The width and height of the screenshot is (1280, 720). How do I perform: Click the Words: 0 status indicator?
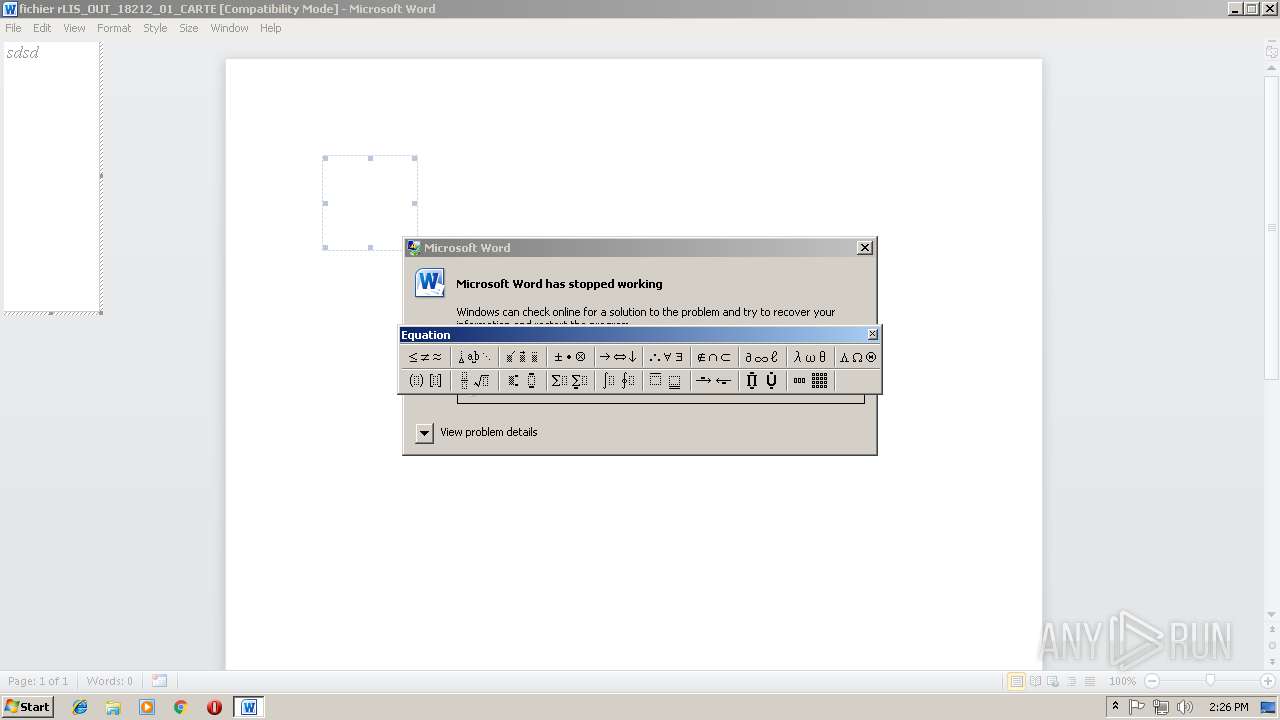pos(109,681)
